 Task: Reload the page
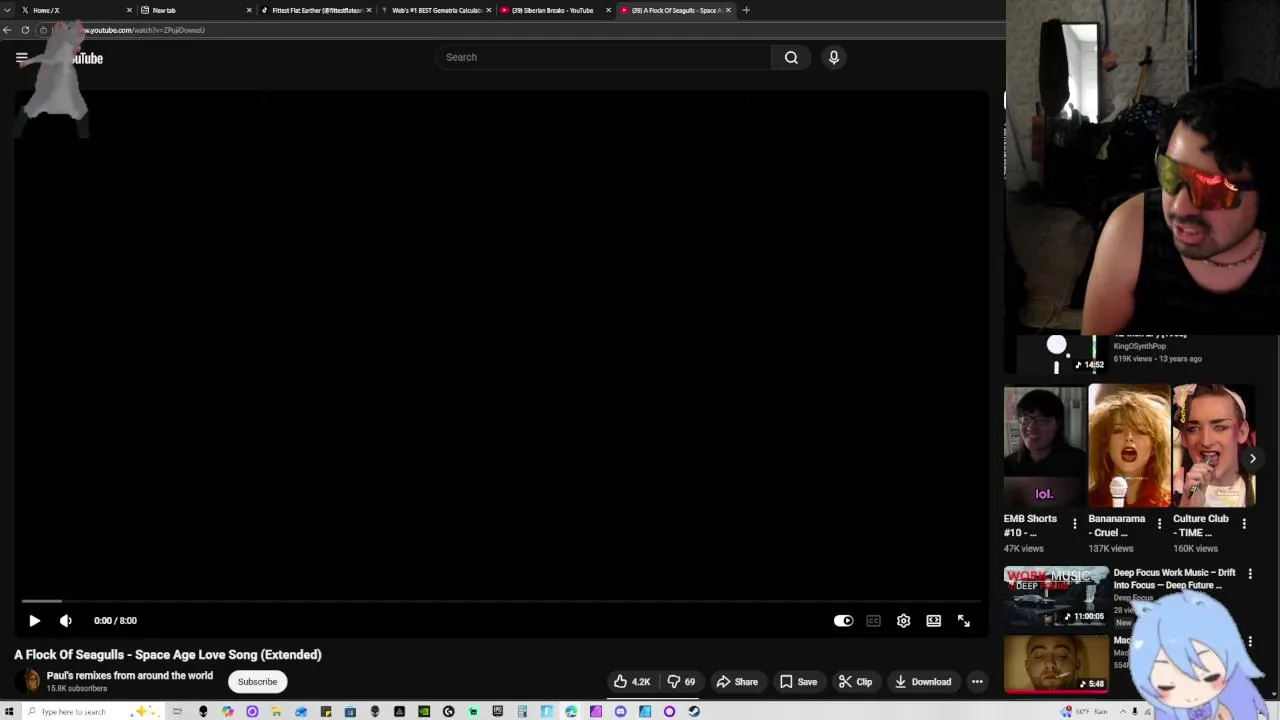tap(25, 30)
